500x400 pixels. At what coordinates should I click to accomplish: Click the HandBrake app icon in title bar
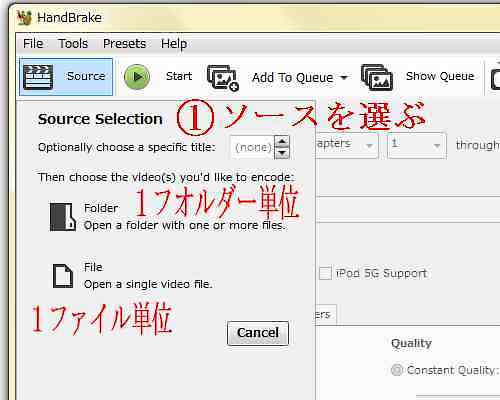click(24, 18)
